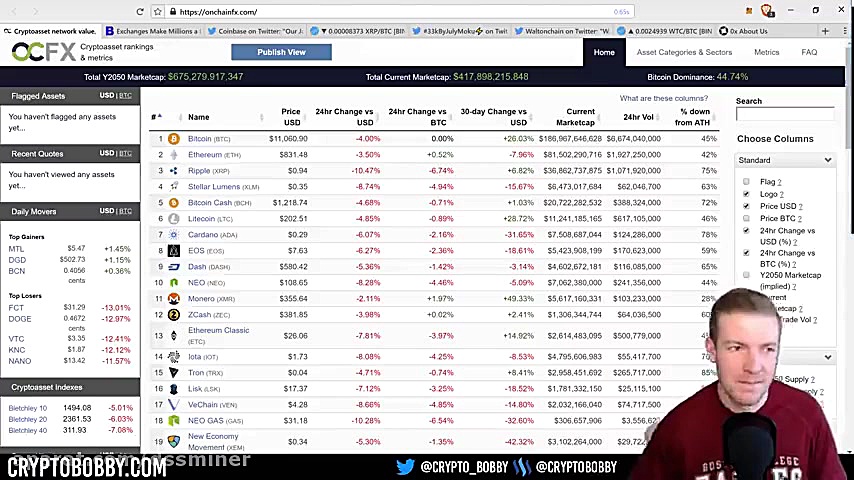Open the MTL top gainer link
The image size is (854, 480).
pyautogui.click(x=16, y=248)
